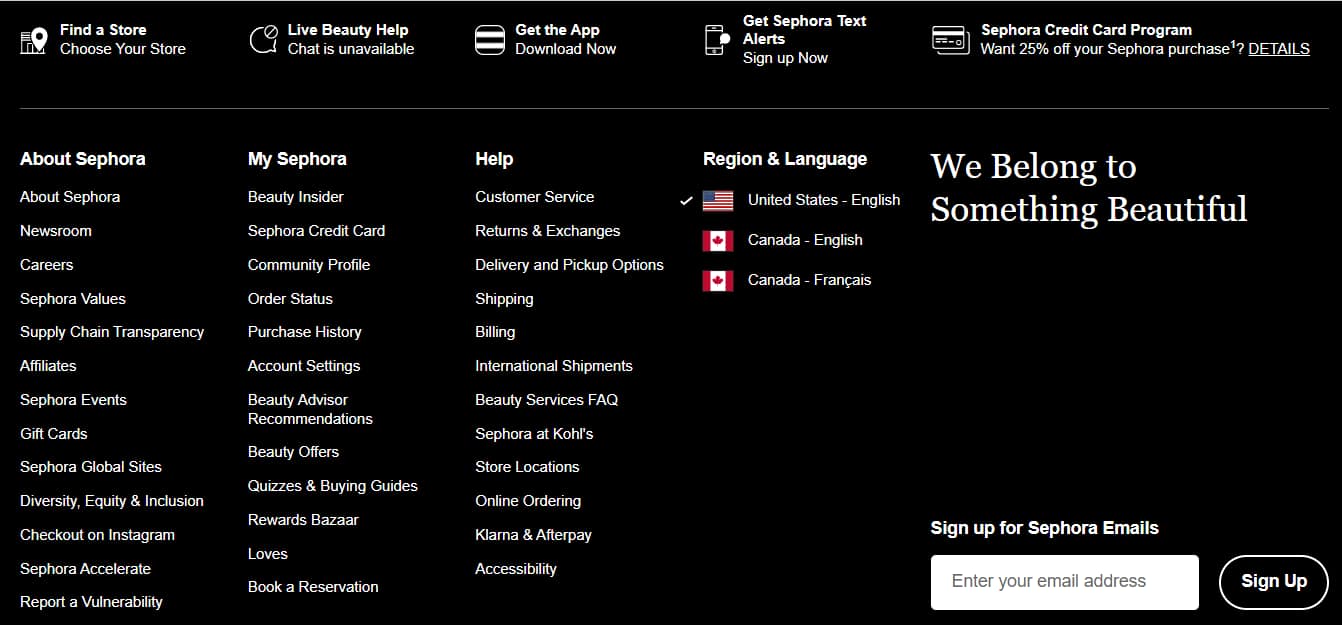1342x625 pixels.
Task: Open the Order Status page
Action: click(288, 298)
